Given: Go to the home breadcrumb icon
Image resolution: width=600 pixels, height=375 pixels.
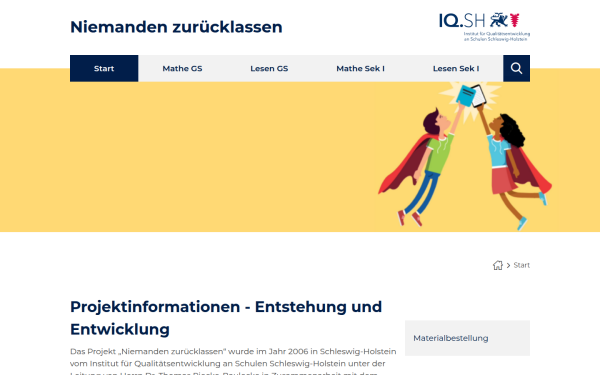Looking at the screenshot, I should coord(497,265).
